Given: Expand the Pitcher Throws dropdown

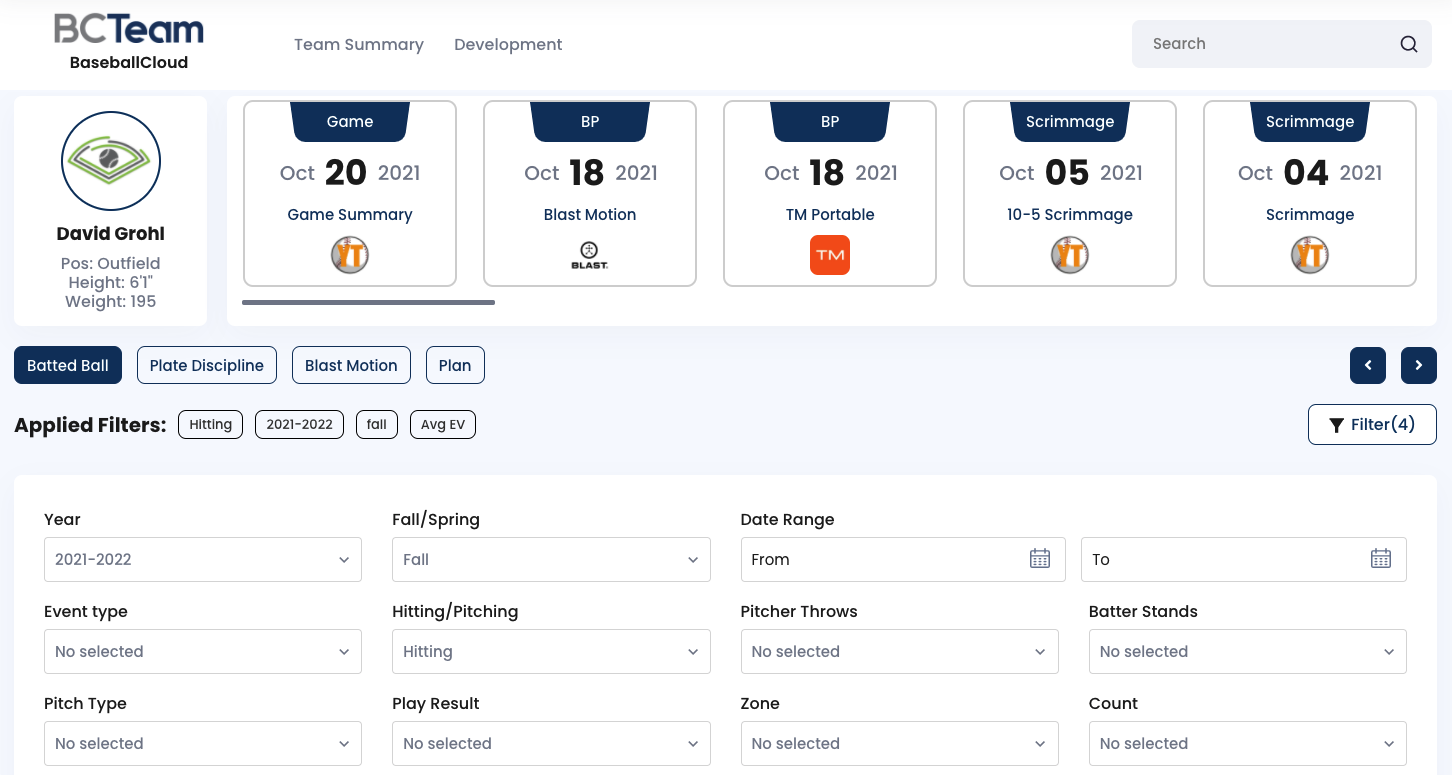Looking at the screenshot, I should coord(899,652).
